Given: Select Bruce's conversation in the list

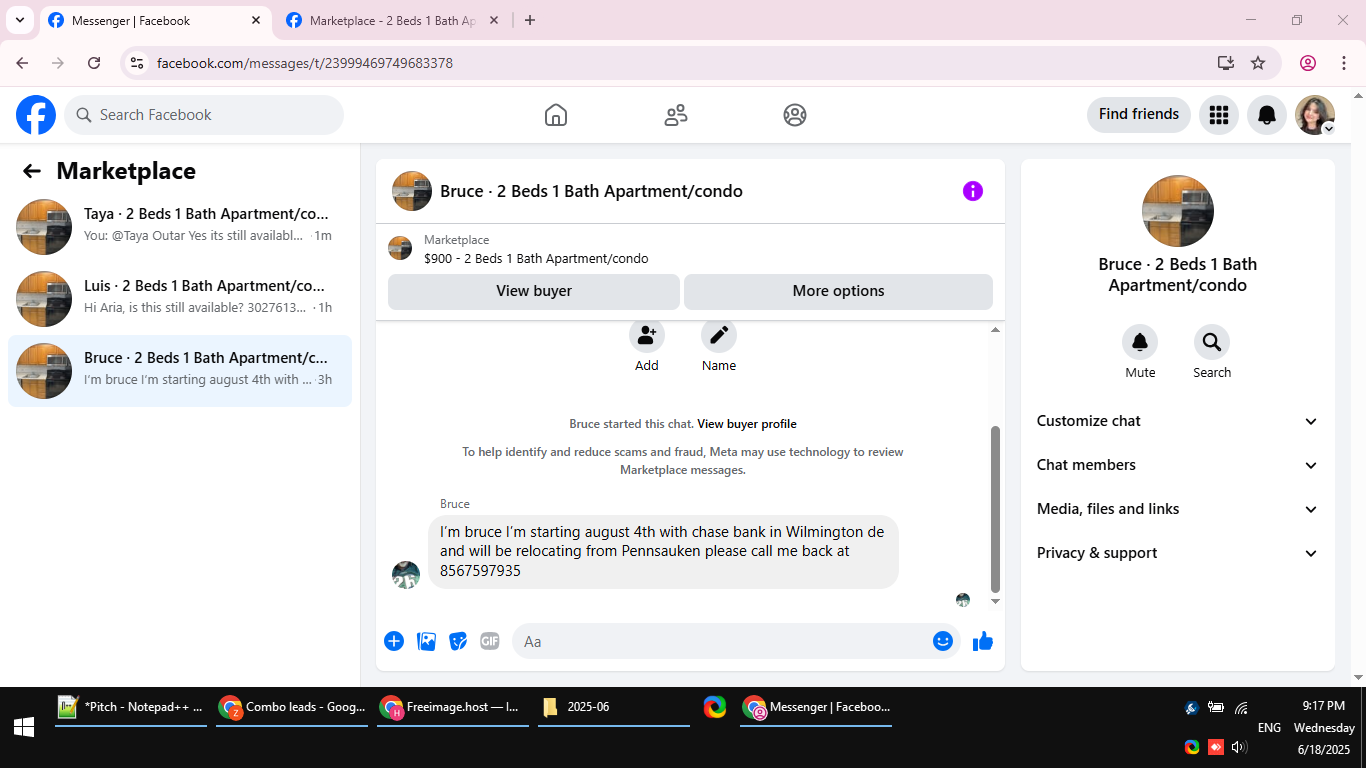Looking at the screenshot, I should coord(180,371).
